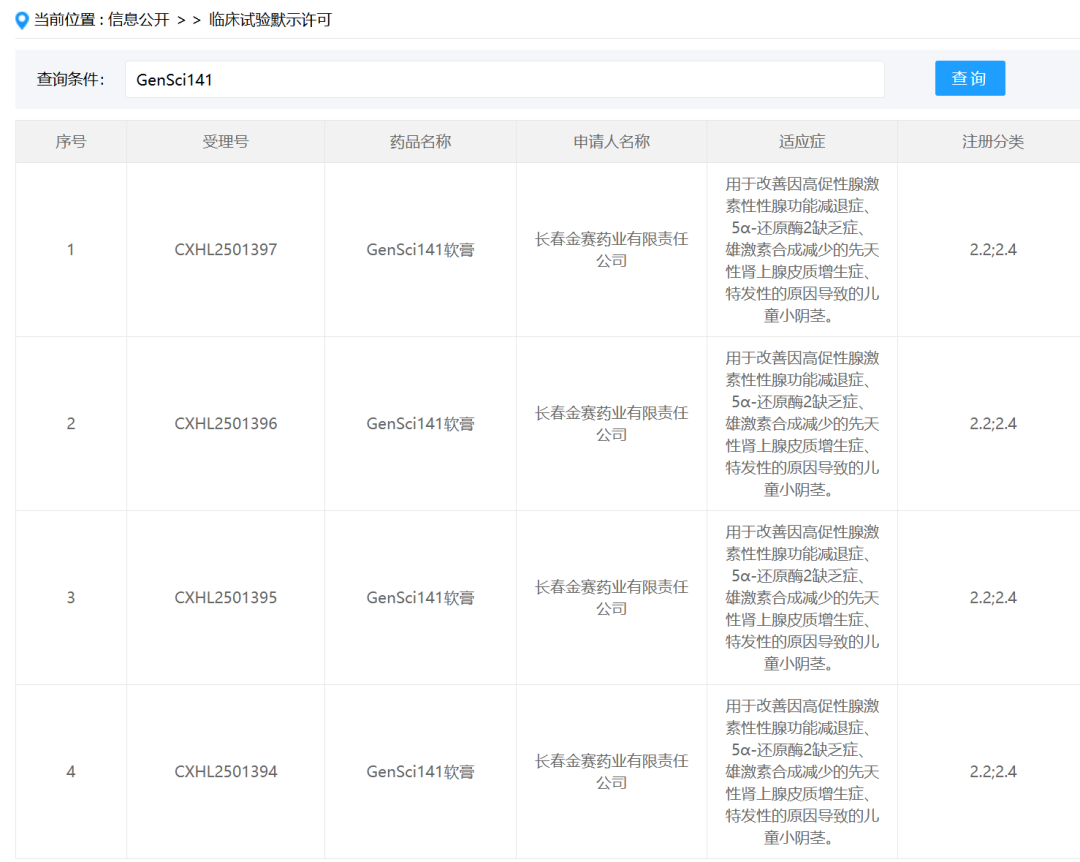The height and width of the screenshot is (862, 1080).
Task: Select GenSci141软膏 in the first row
Action: coord(420,249)
